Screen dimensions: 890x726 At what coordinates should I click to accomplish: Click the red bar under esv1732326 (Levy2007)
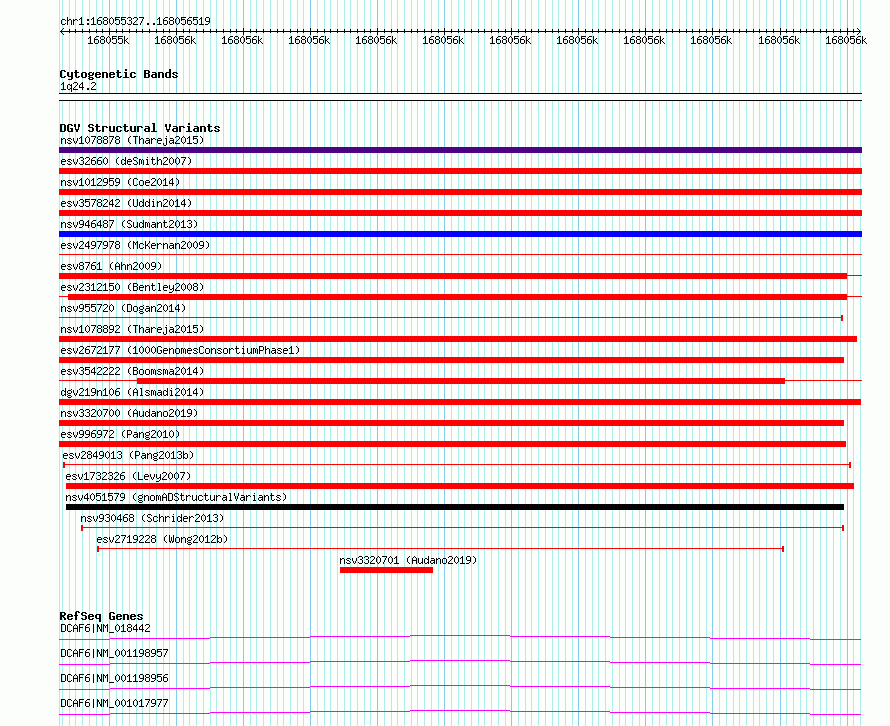tap(460, 486)
